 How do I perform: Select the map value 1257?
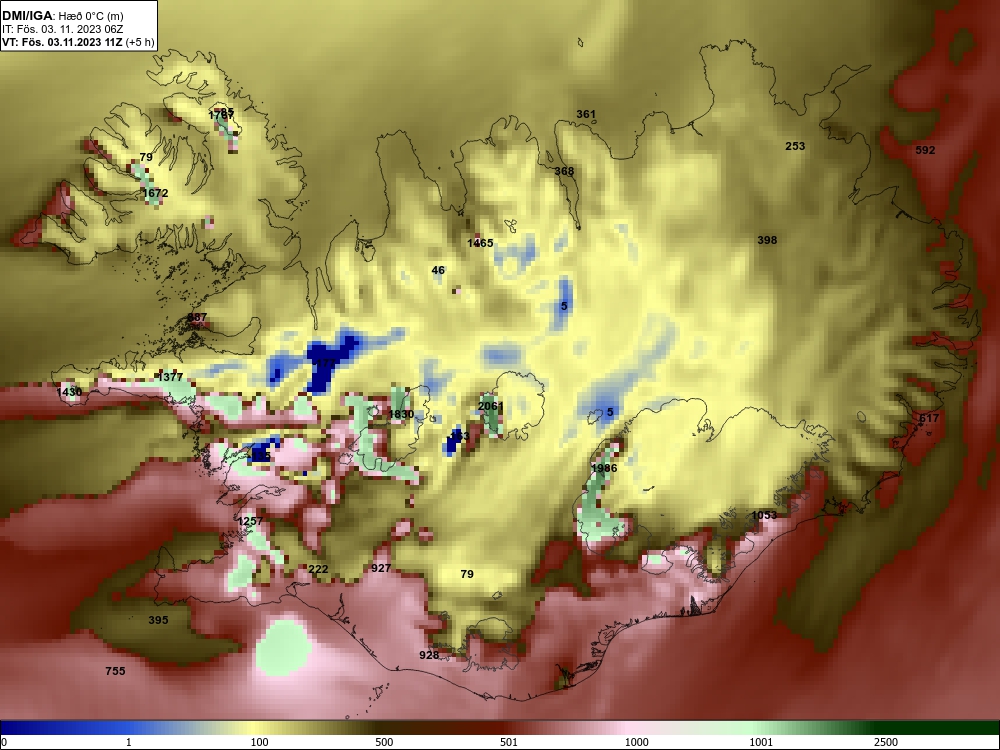(x=250, y=521)
